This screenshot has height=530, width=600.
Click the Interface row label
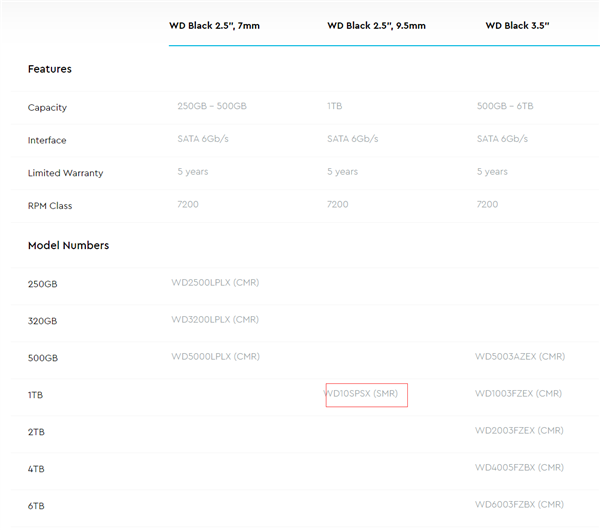tap(47, 140)
